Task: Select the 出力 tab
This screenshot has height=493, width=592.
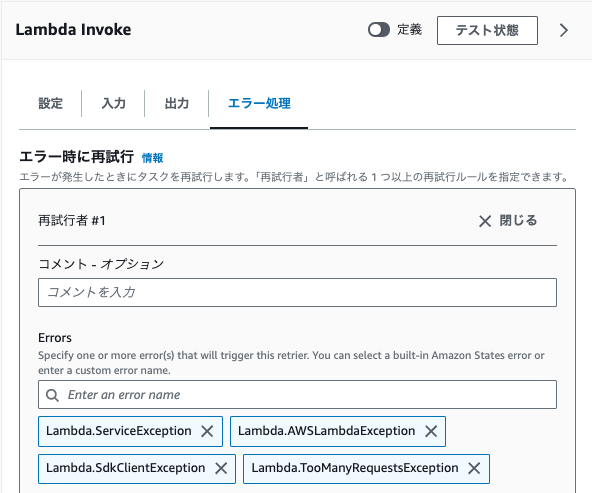Action: coord(177,103)
